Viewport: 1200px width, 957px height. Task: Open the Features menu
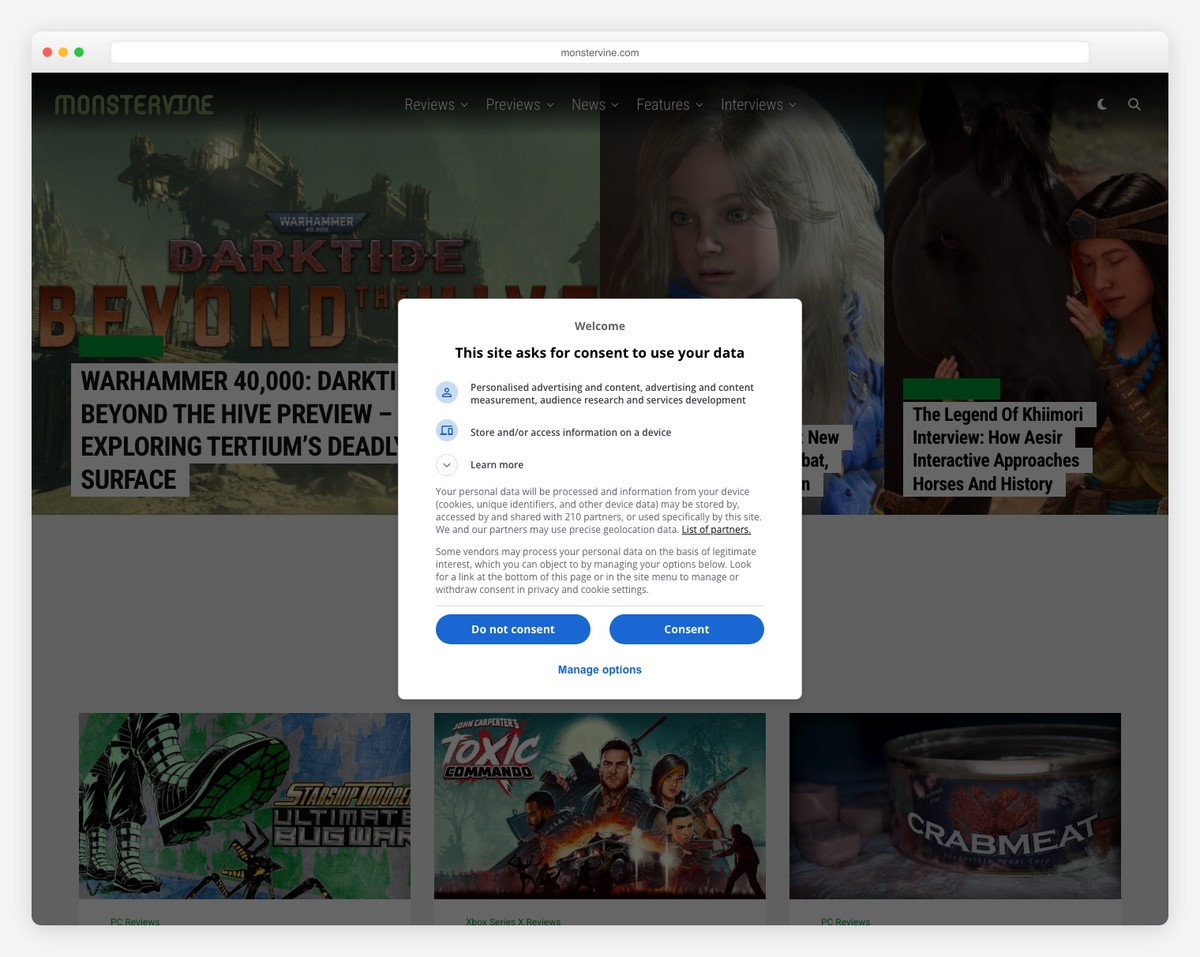[669, 104]
